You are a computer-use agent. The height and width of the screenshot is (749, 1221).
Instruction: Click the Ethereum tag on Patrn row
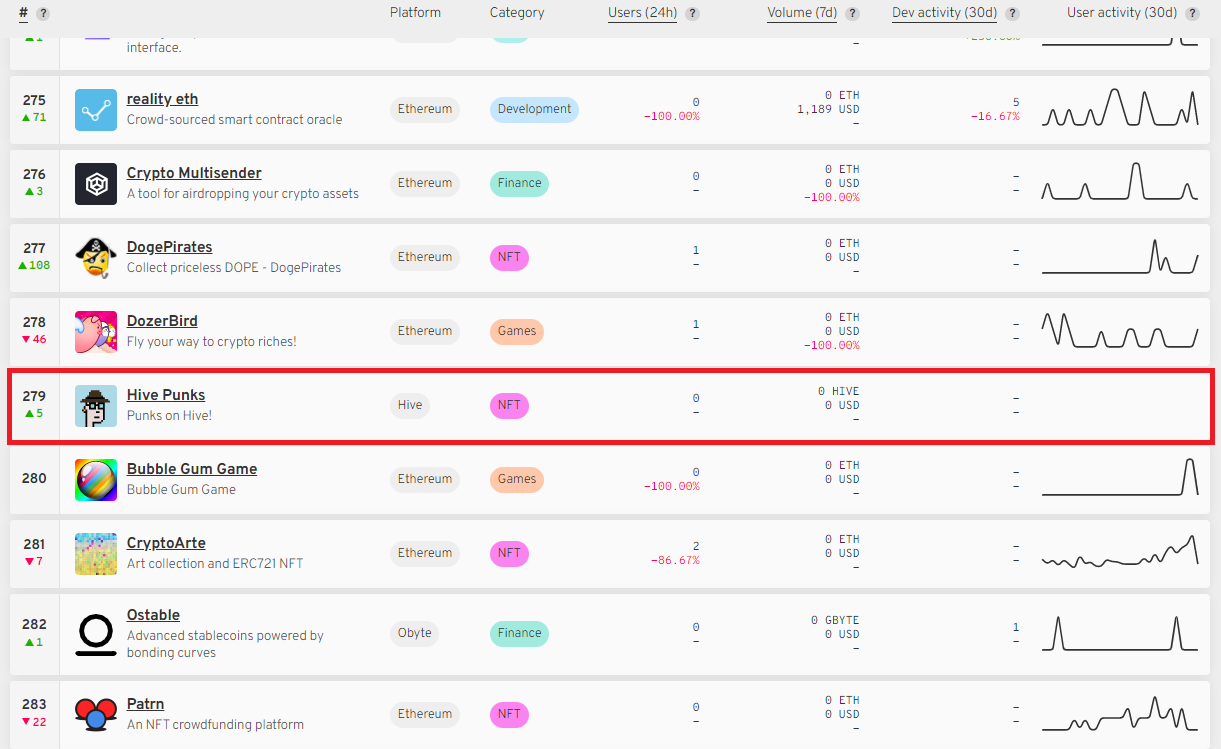coord(425,714)
